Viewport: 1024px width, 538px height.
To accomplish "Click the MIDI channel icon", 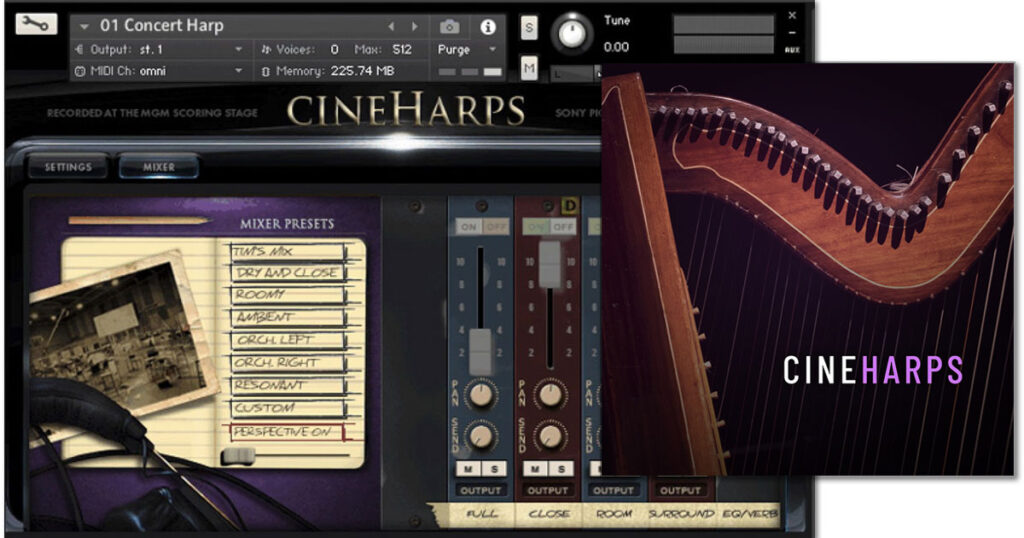I will 80,71.
